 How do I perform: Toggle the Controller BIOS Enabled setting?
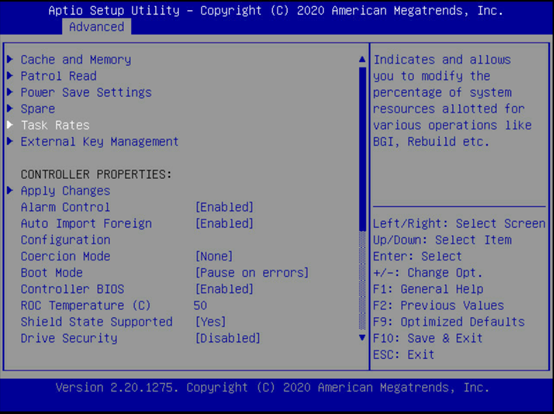(225, 289)
